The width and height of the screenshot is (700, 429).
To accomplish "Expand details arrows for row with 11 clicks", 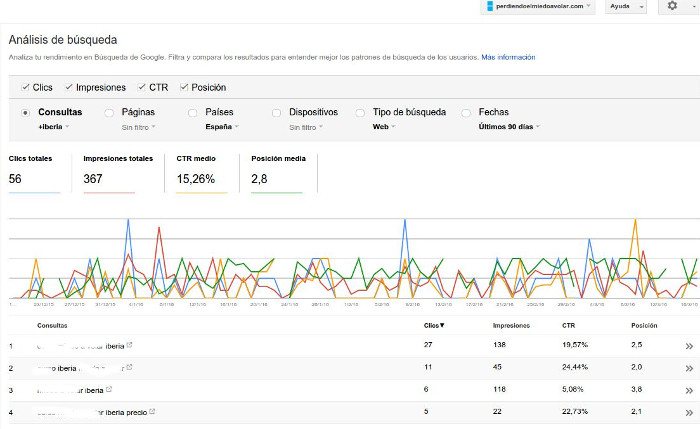I will (x=689, y=368).
